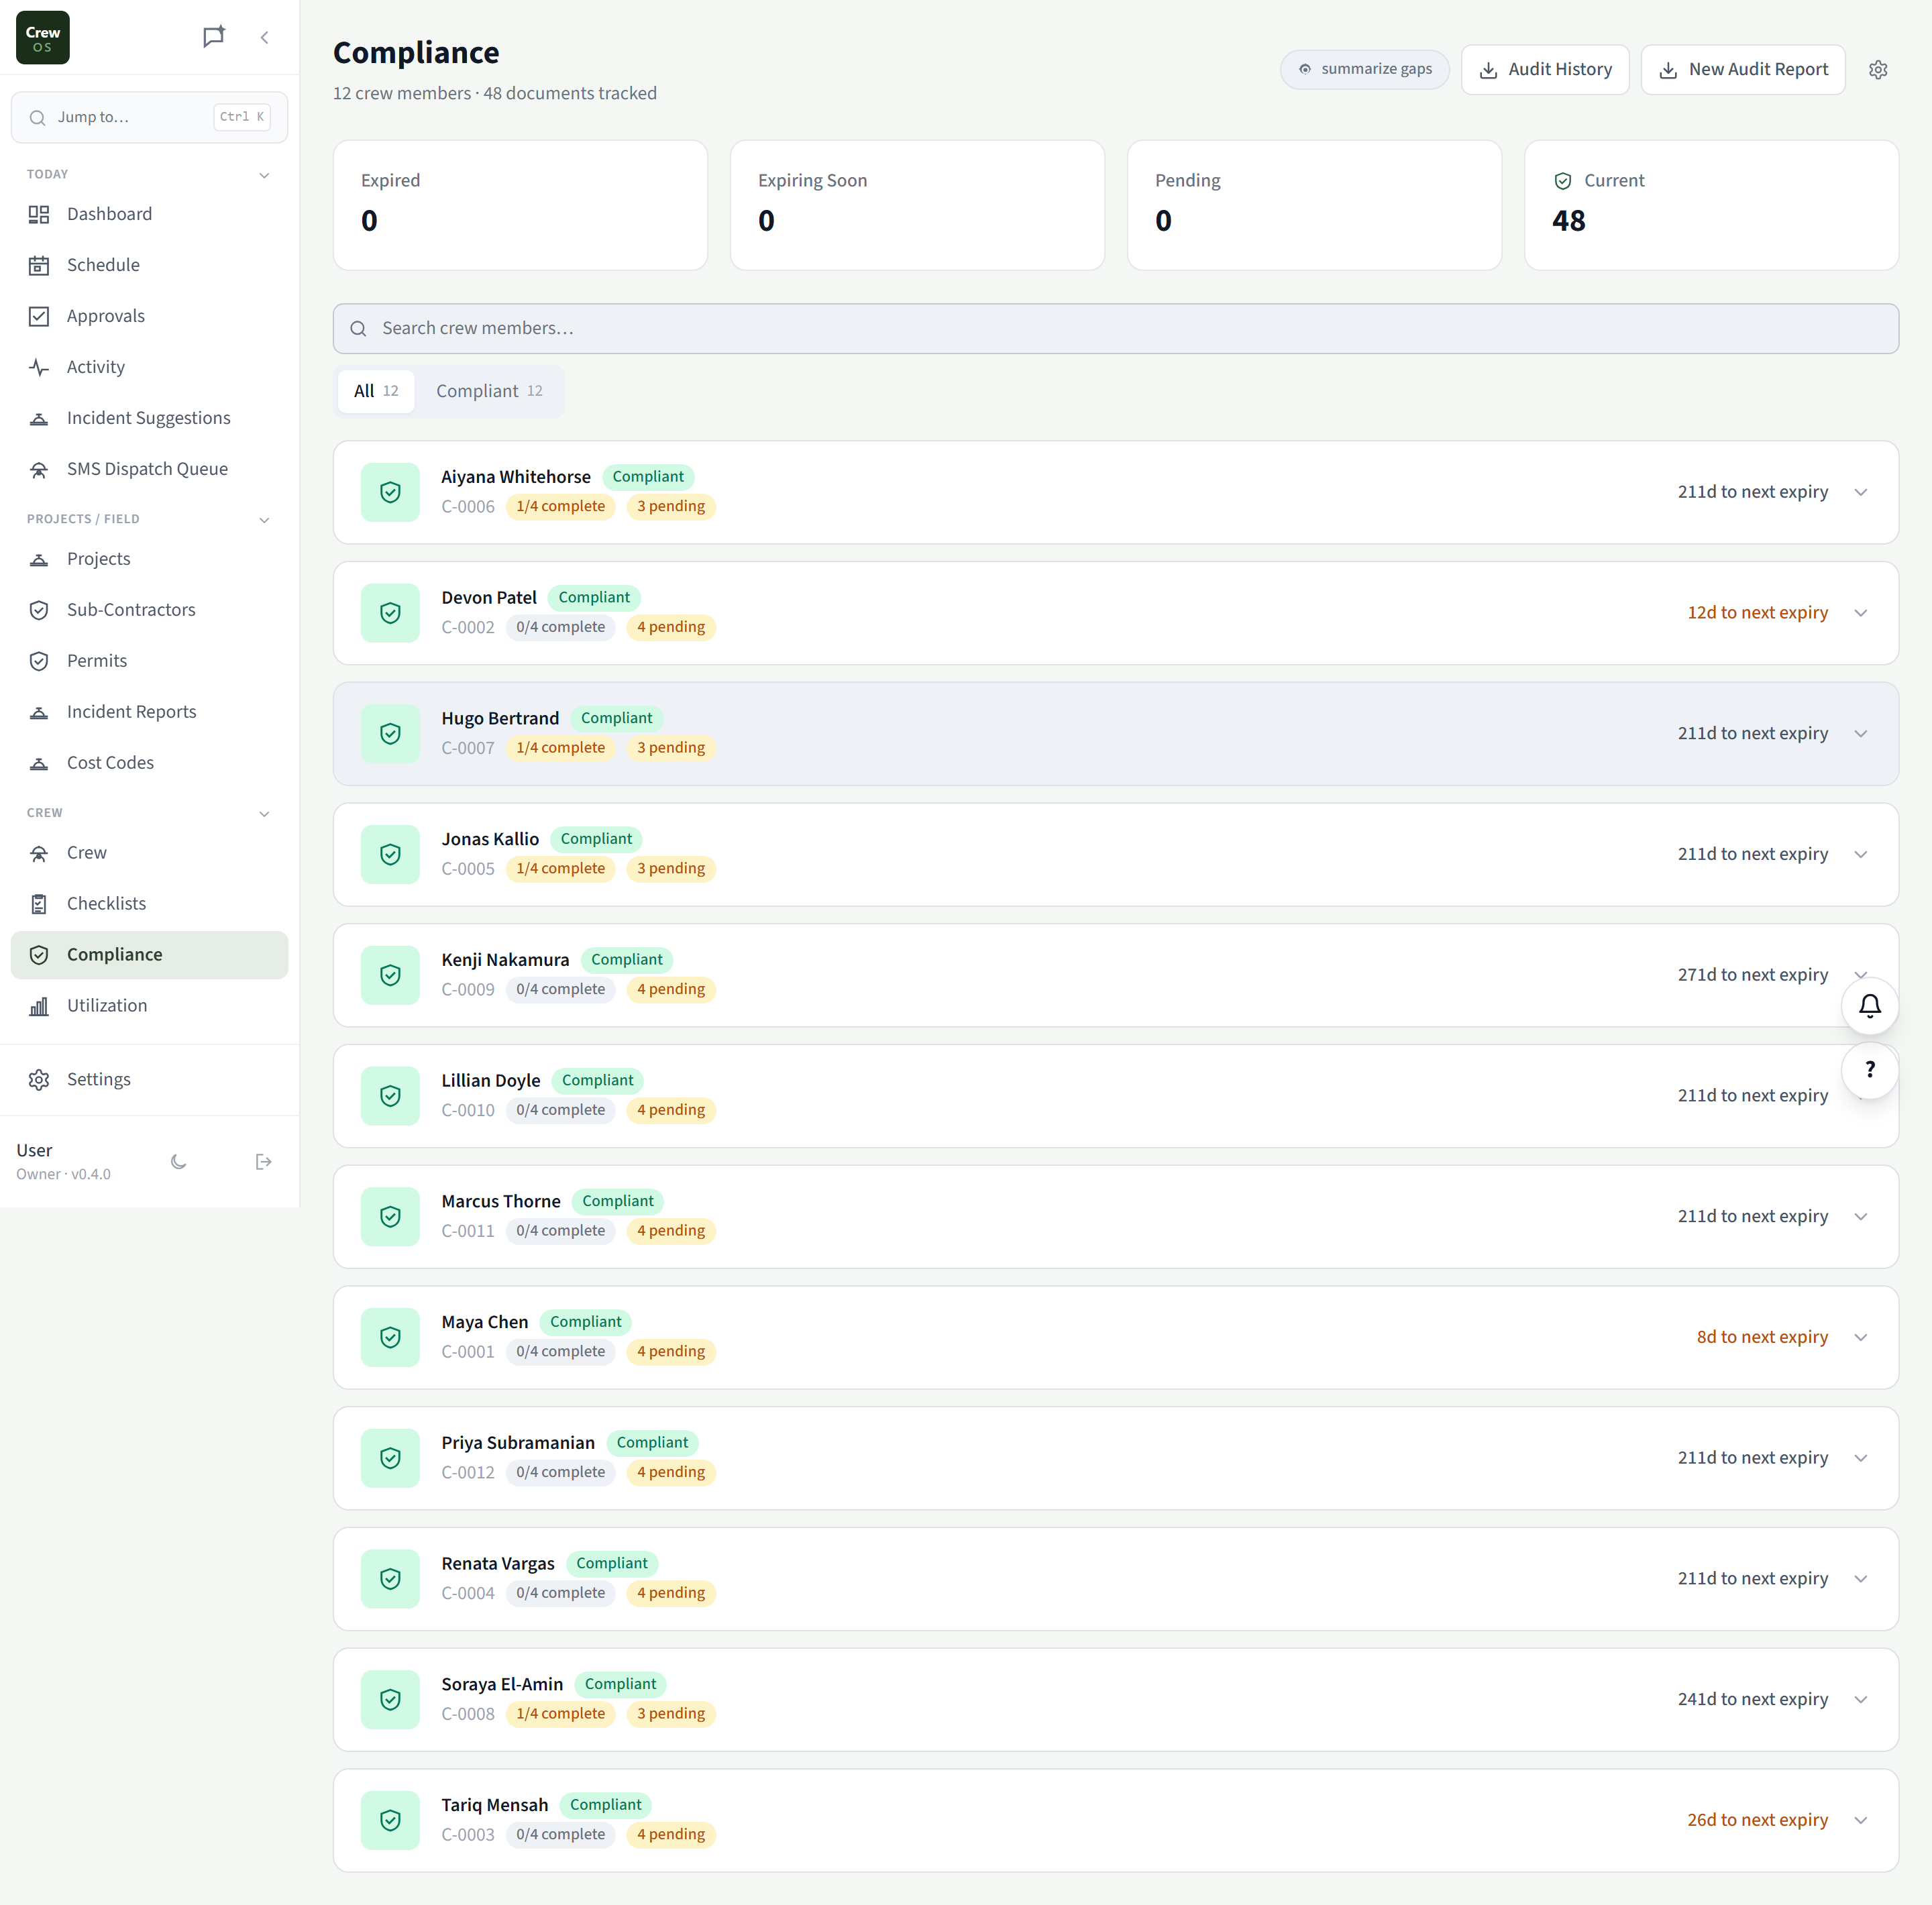Expand Hugo Bertrand row chevron
Image resolution: width=1932 pixels, height=1905 pixels.
click(1860, 734)
